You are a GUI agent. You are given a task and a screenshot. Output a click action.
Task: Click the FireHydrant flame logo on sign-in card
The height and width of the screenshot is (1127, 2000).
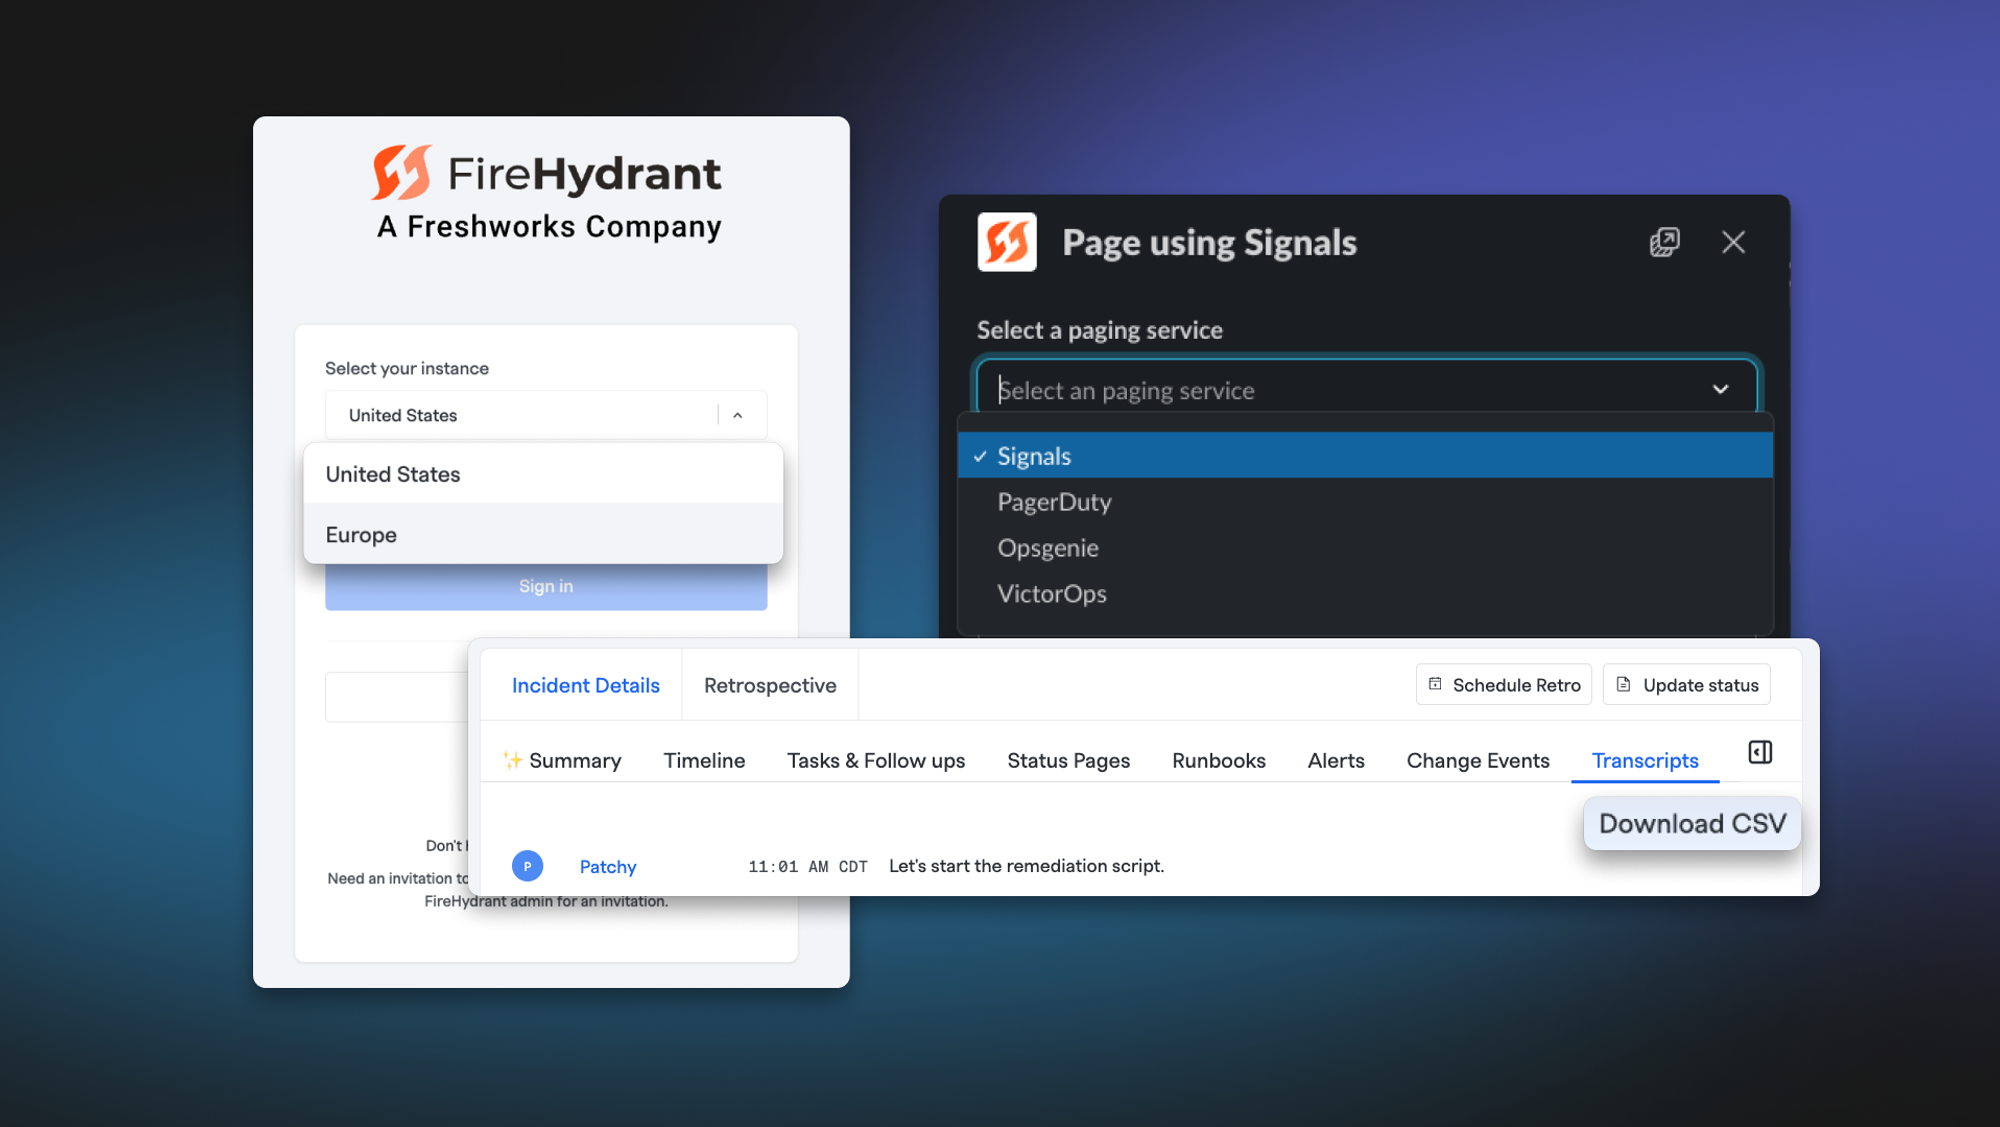coord(401,172)
